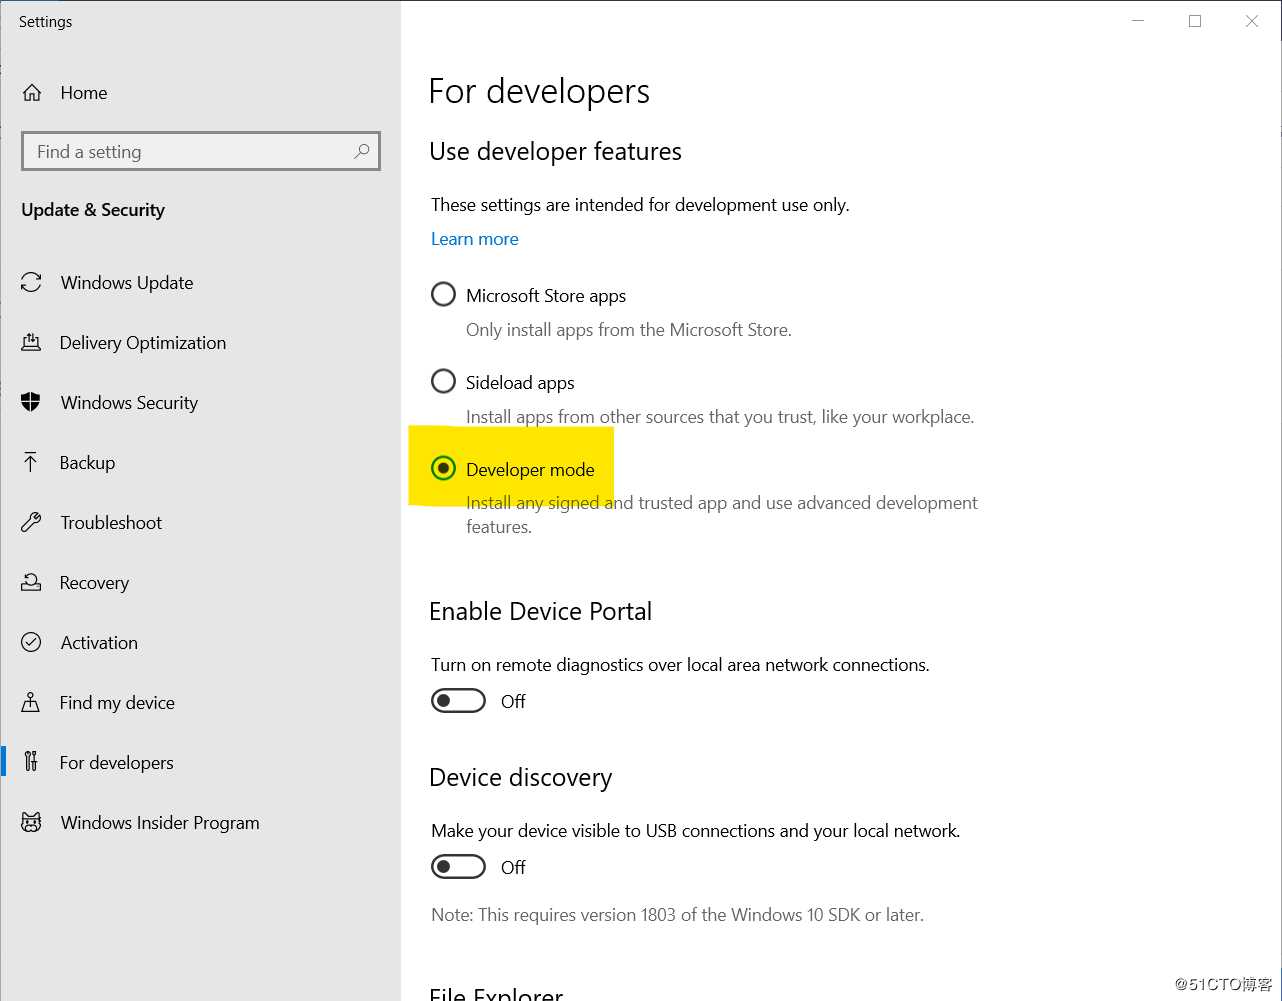This screenshot has width=1282, height=1001.
Task: Go to Home settings page
Action: (x=200, y=93)
